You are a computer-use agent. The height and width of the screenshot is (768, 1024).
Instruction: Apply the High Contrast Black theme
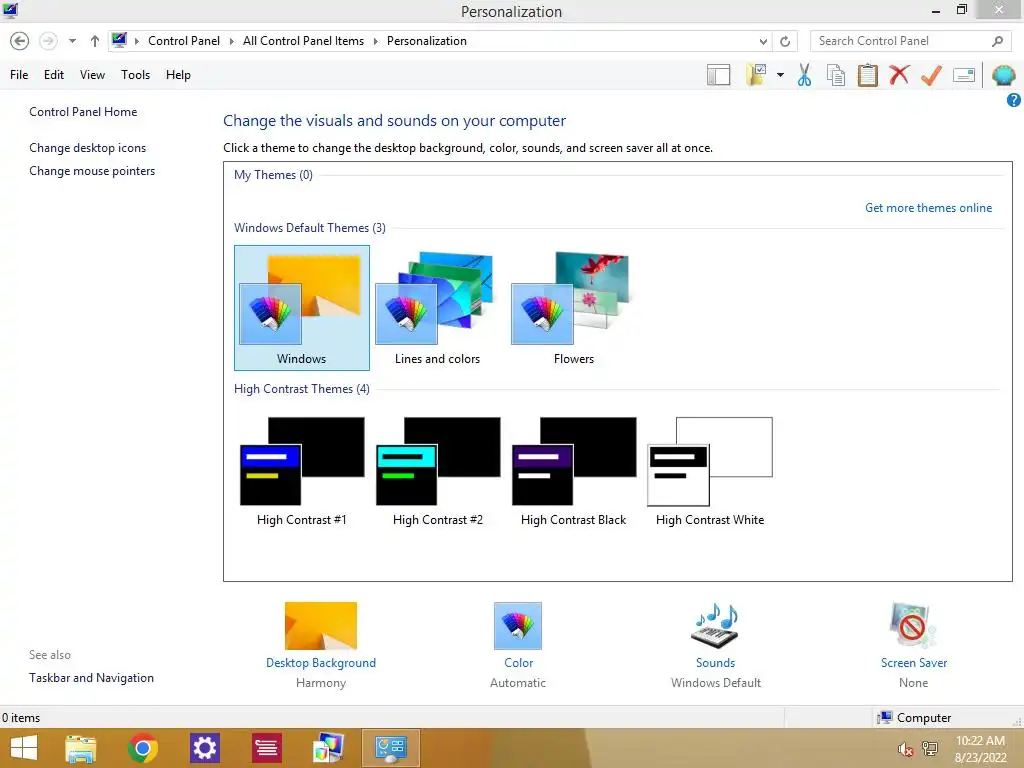[573, 472]
